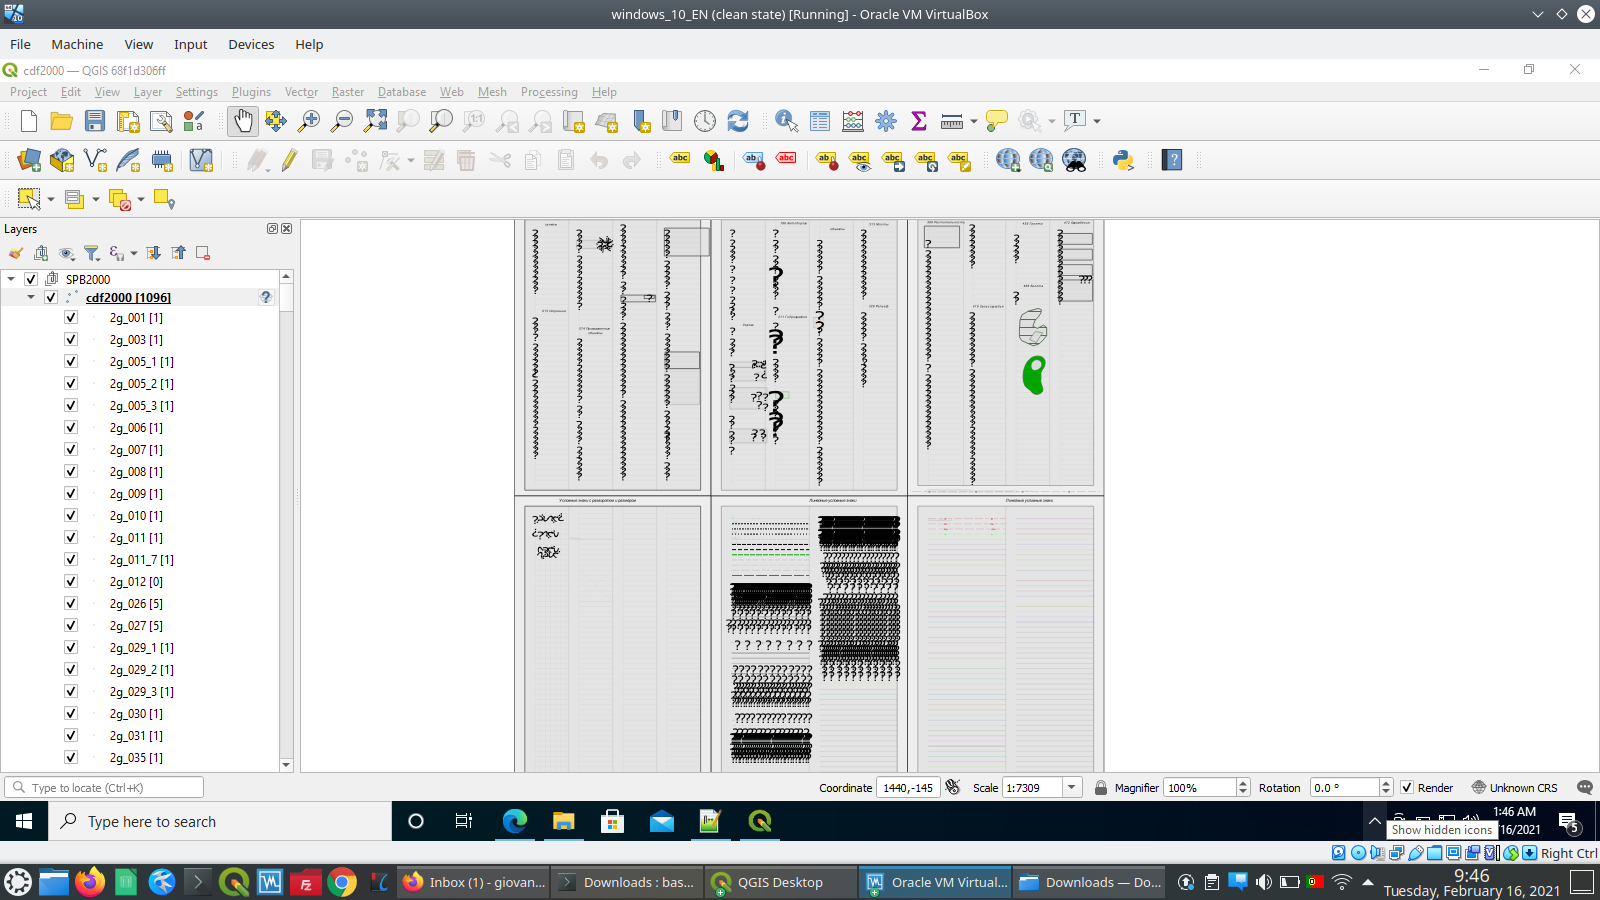Open the Data Source Manager

coord(27,160)
